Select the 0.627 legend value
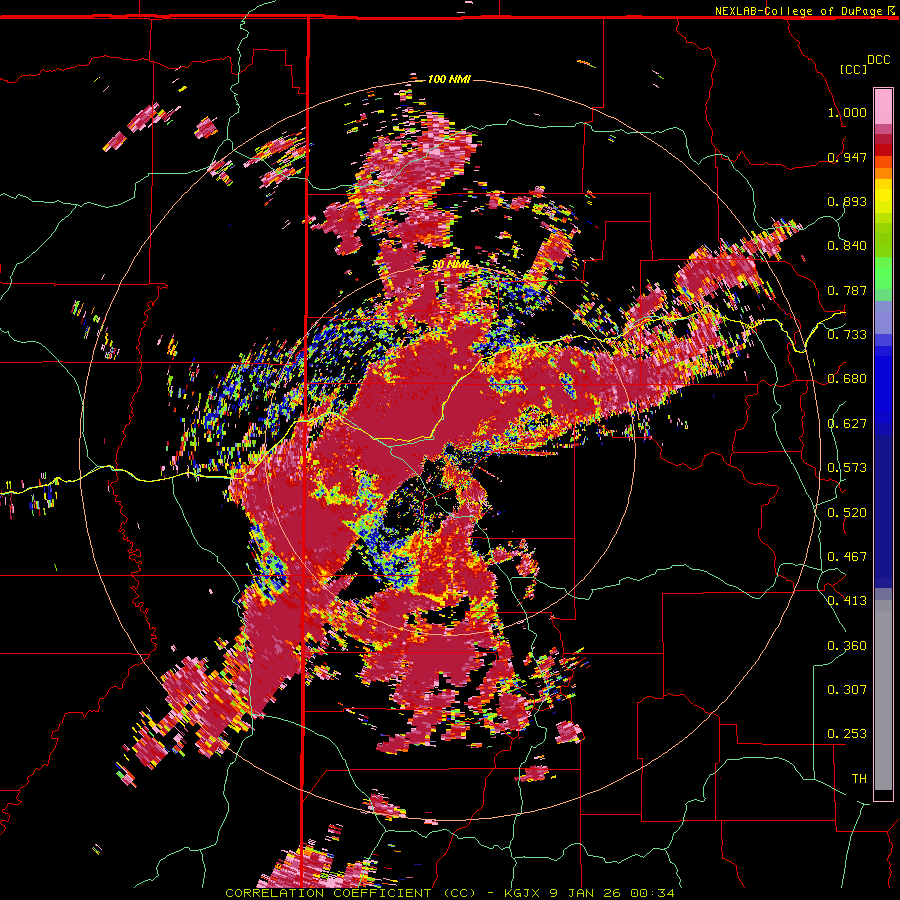Image resolution: width=900 pixels, height=900 pixels. click(847, 424)
